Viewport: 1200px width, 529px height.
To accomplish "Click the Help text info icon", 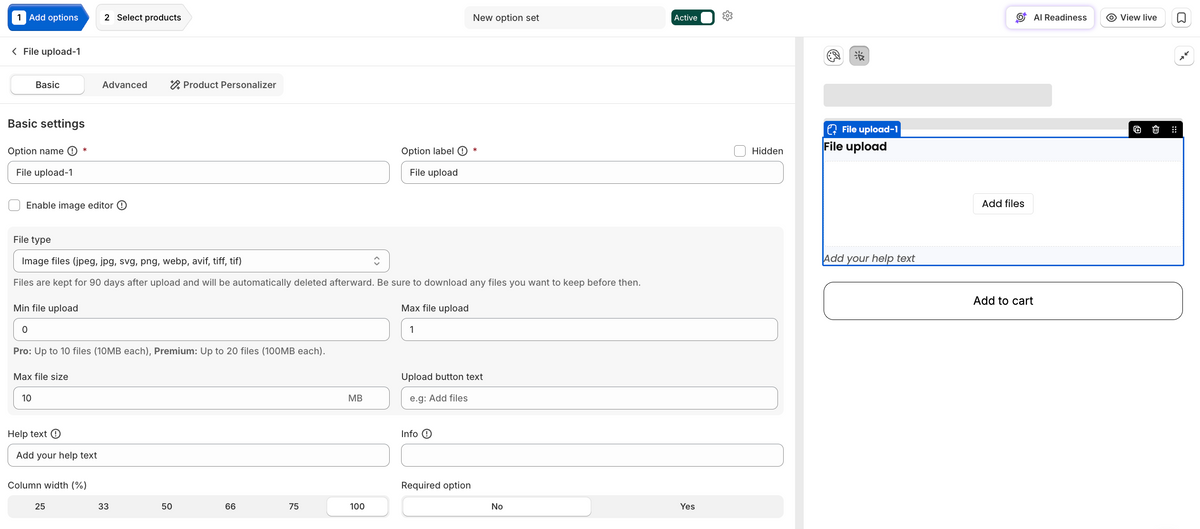I will pyautogui.click(x=56, y=434).
